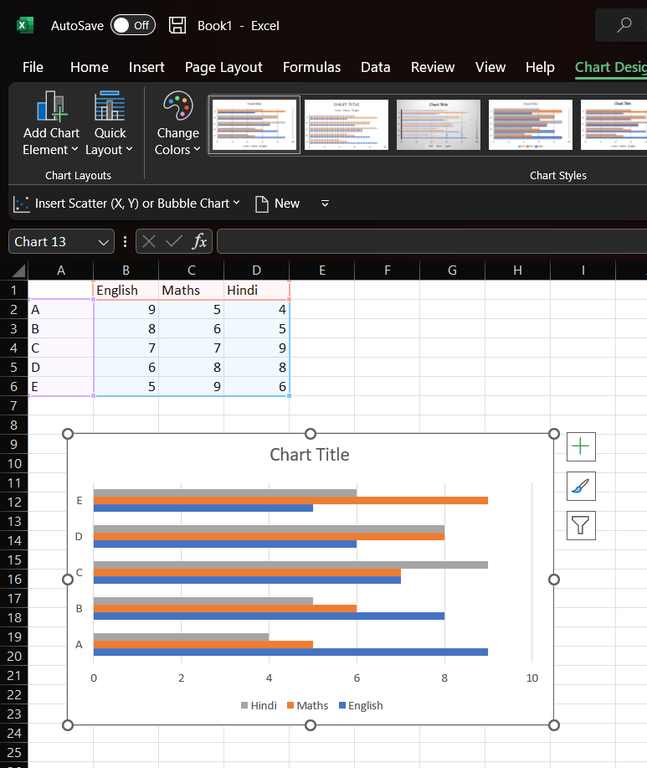Screen dimensions: 647x768
Task: Click the Chart Styles paintbrush button
Action: tap(581, 486)
